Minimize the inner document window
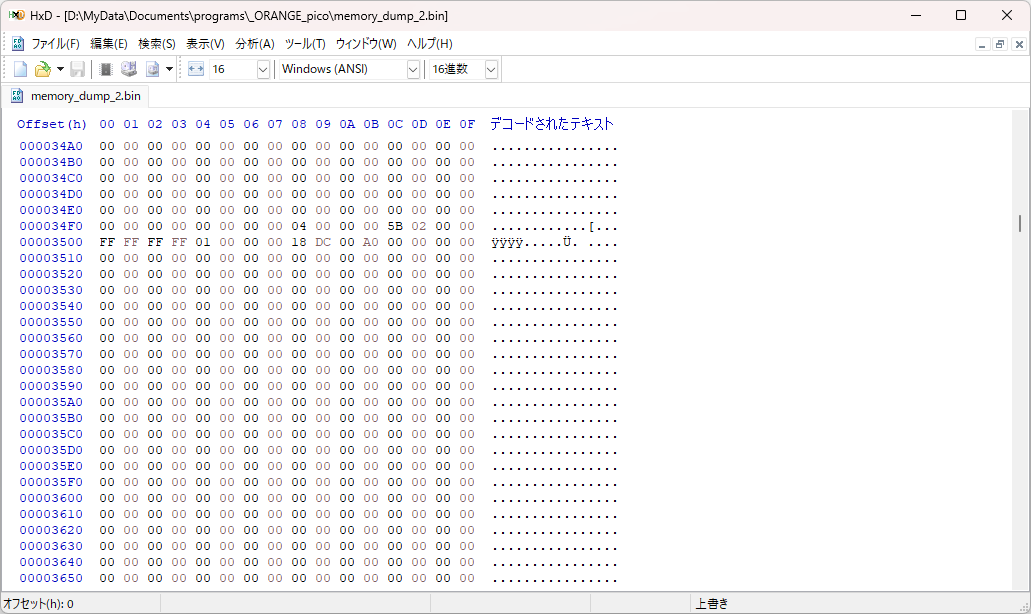 point(982,45)
